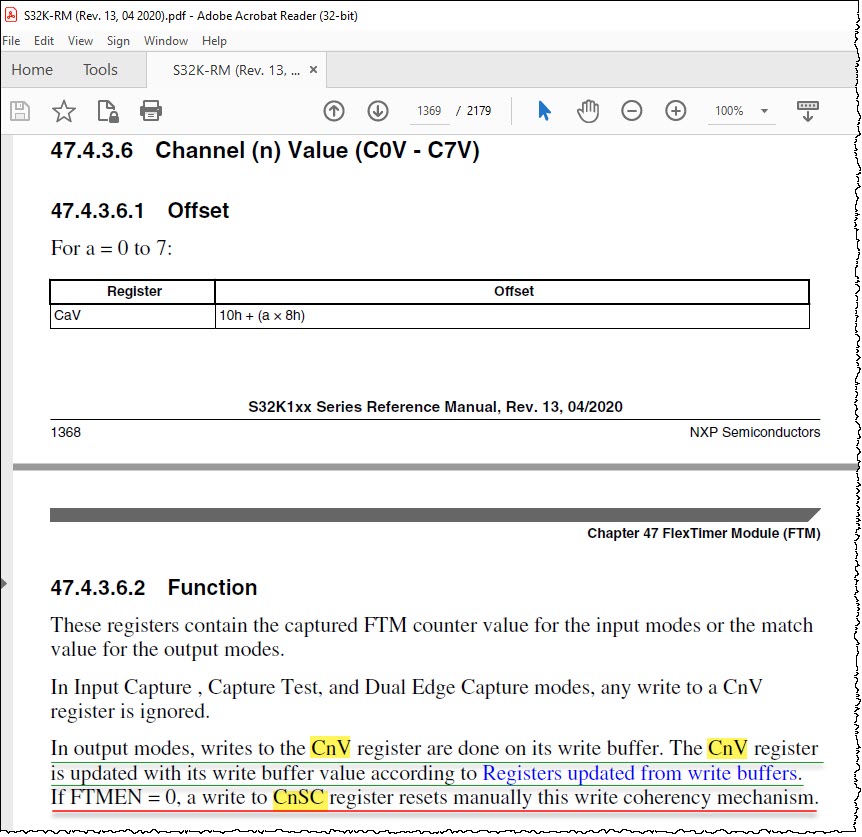Add bookmark with the star icon
This screenshot has height=837, width=862.
(64, 111)
